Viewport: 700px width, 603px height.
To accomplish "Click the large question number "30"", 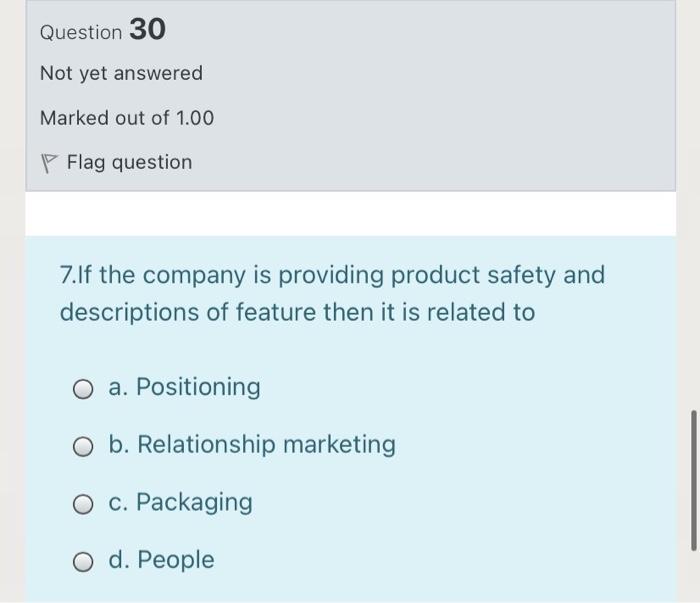I will 147,31.
